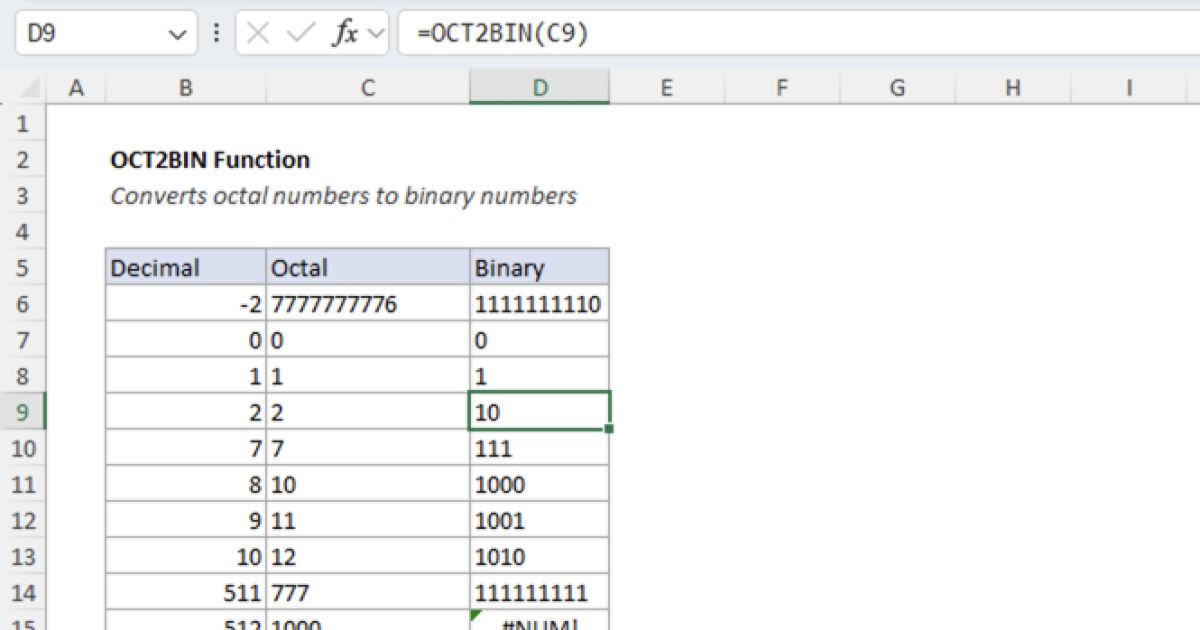1200x630 pixels.
Task: Click the fill handle on cell D9
Action: point(608,427)
